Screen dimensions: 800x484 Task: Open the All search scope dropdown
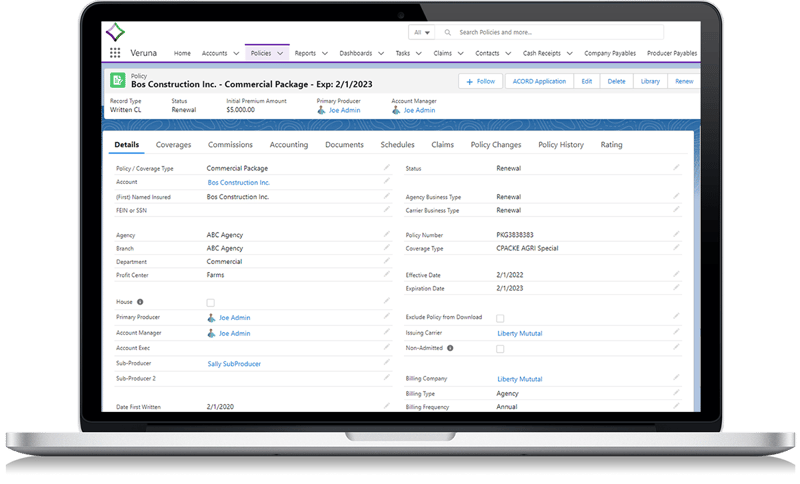coord(421,33)
